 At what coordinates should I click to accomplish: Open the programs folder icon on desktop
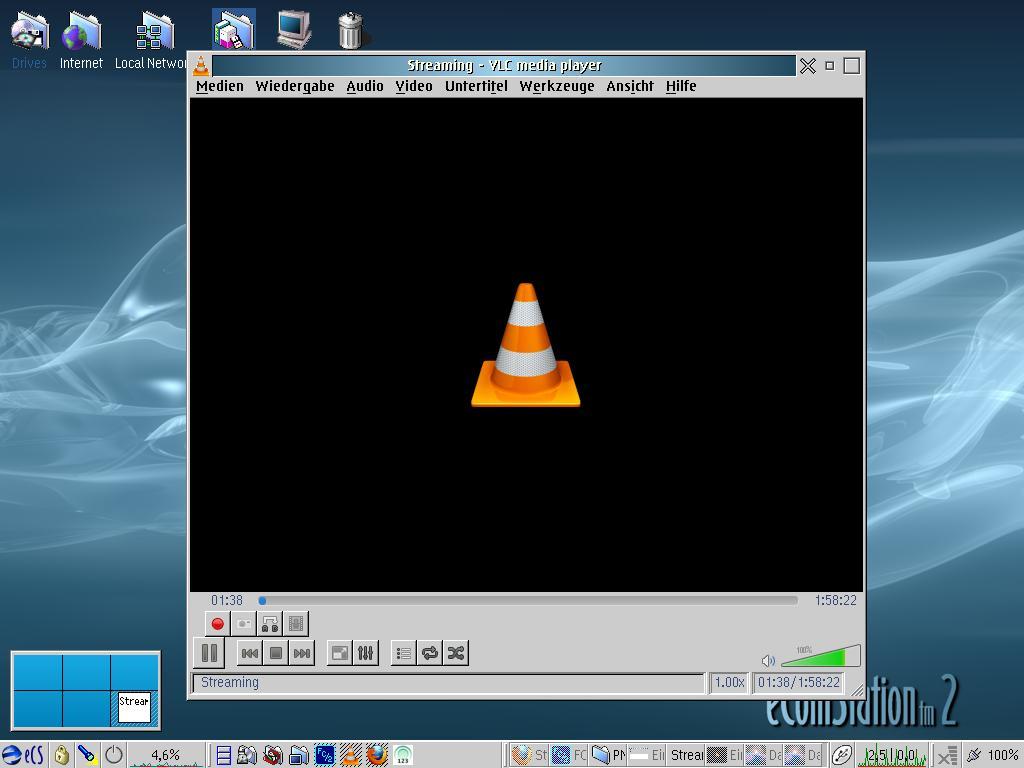coord(233,30)
